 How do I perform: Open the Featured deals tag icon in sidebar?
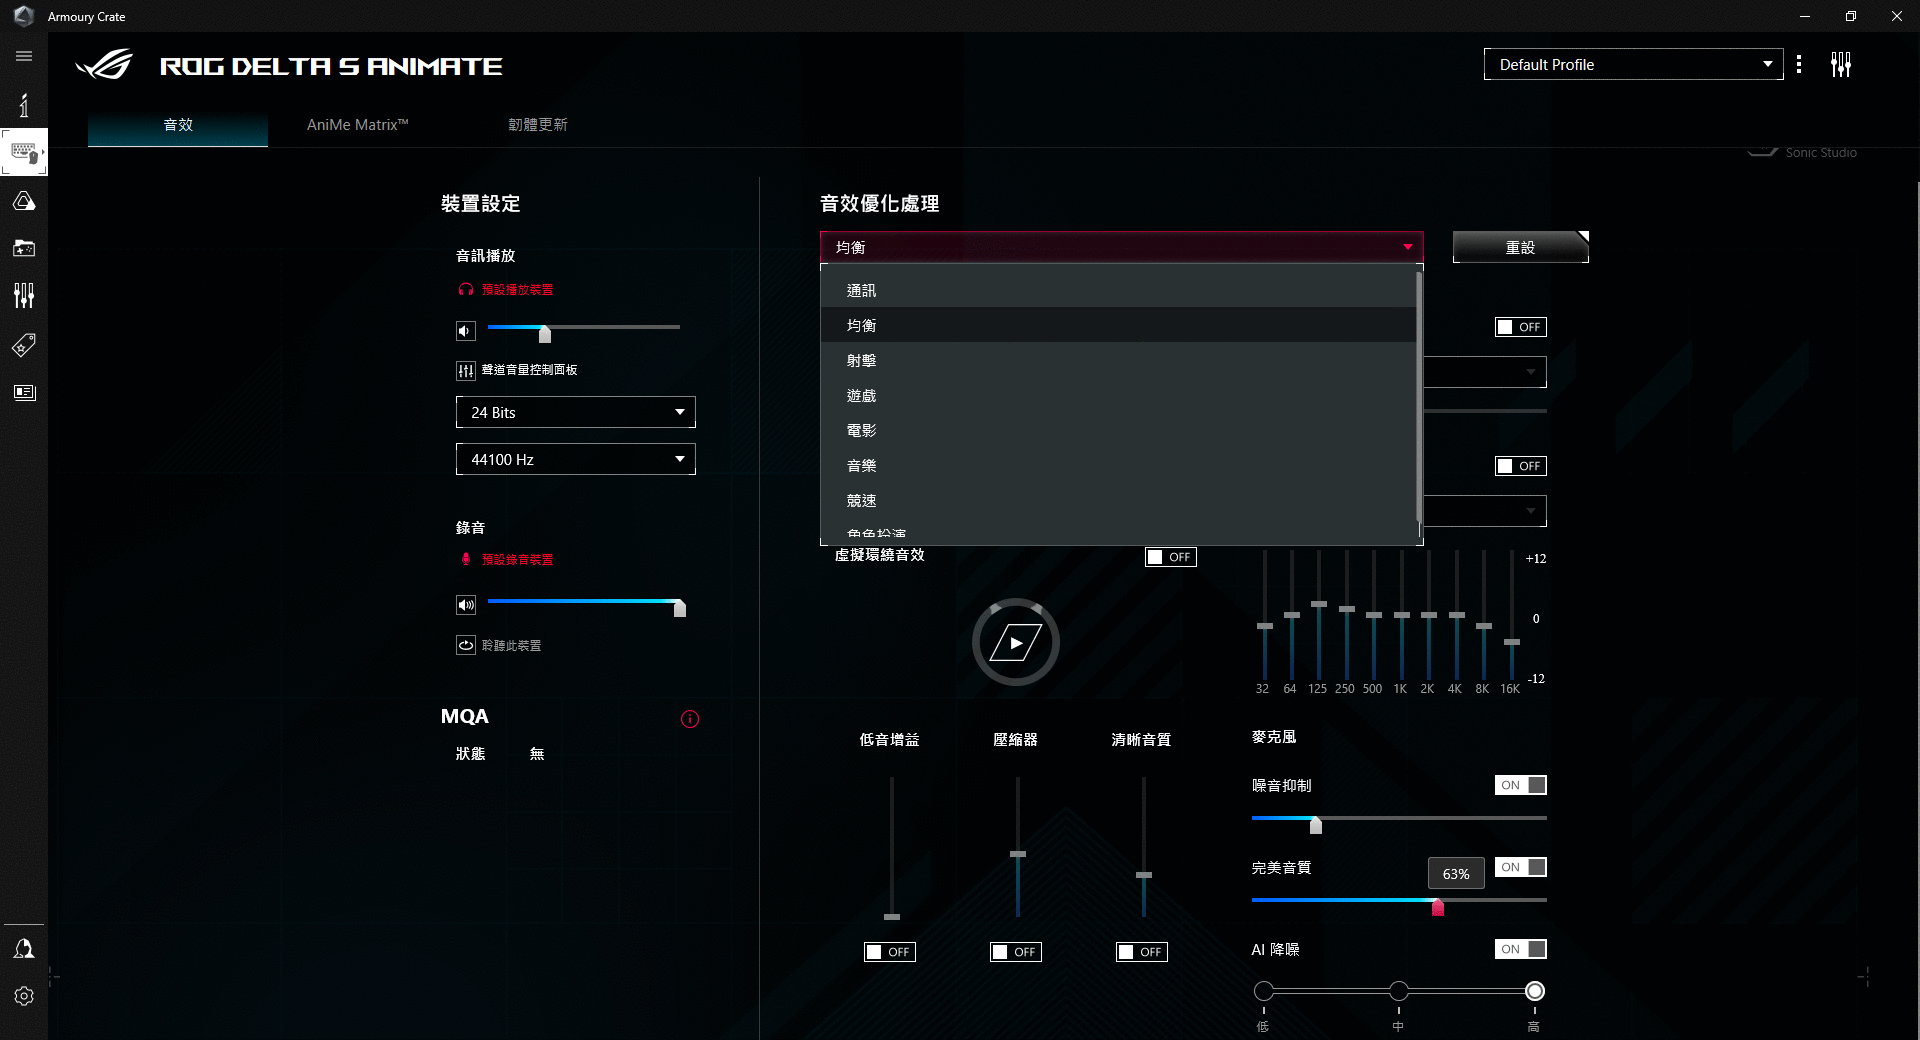pyautogui.click(x=24, y=345)
